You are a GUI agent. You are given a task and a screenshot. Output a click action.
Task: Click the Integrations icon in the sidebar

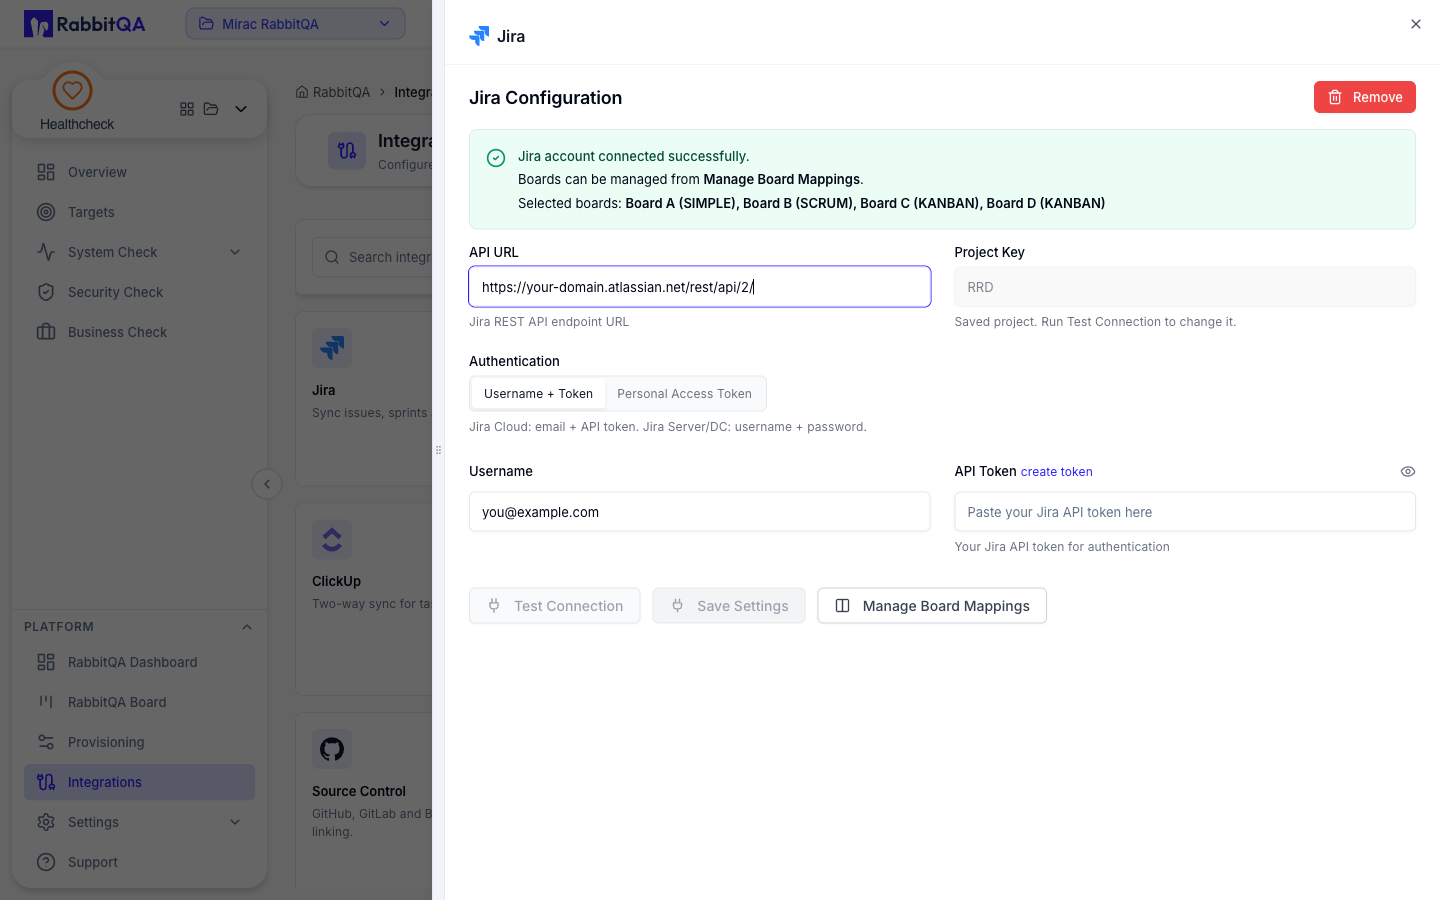pyautogui.click(x=46, y=782)
